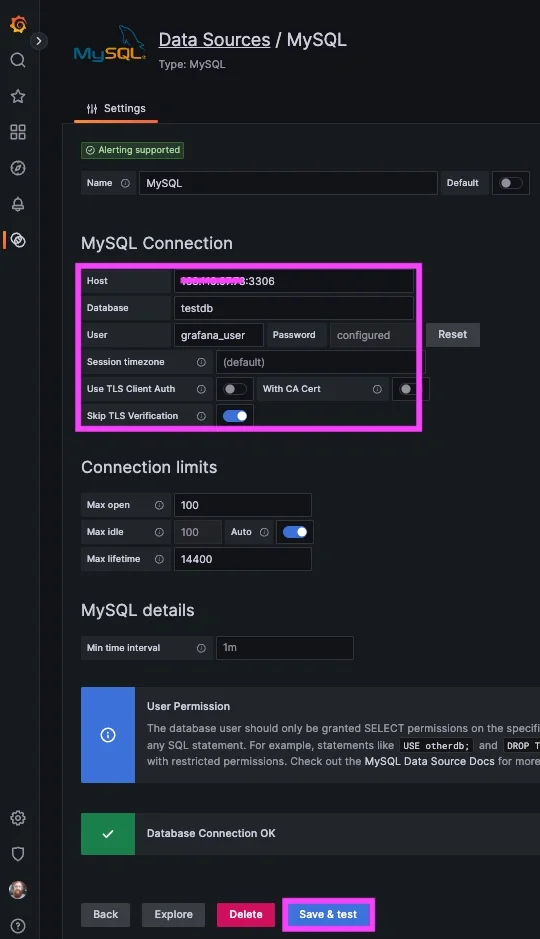This screenshot has width=540, height=939.
Task: Expand the sidebar with the chevron arrow
Action: point(38,41)
